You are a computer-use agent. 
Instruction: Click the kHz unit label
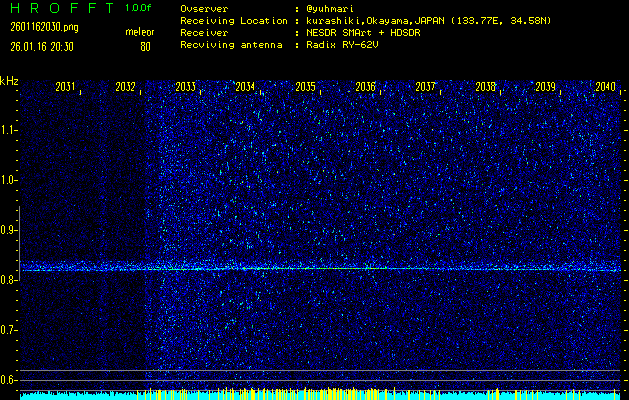point(9,80)
